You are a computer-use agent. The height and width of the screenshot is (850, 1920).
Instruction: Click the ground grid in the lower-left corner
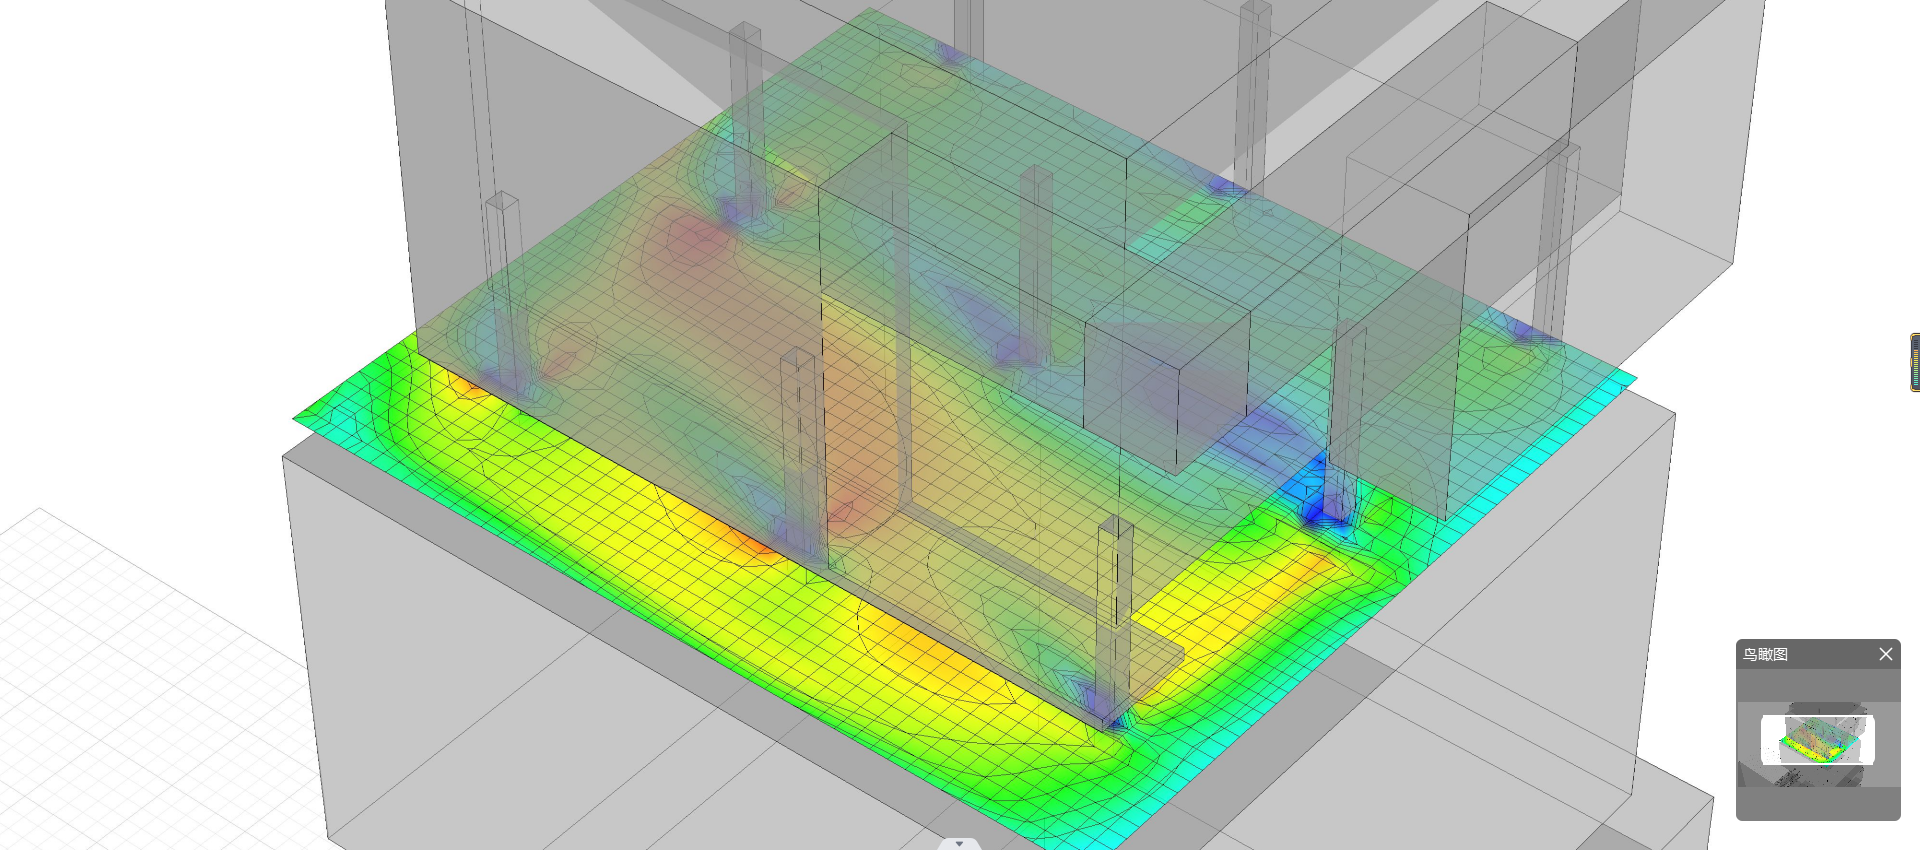pos(120,650)
